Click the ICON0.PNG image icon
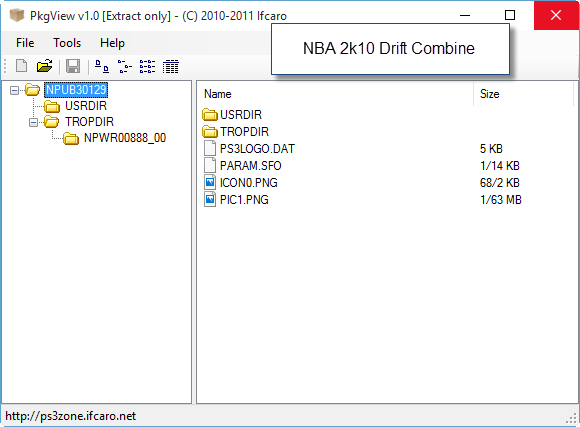This screenshot has height=427, width=580. [x=210, y=182]
